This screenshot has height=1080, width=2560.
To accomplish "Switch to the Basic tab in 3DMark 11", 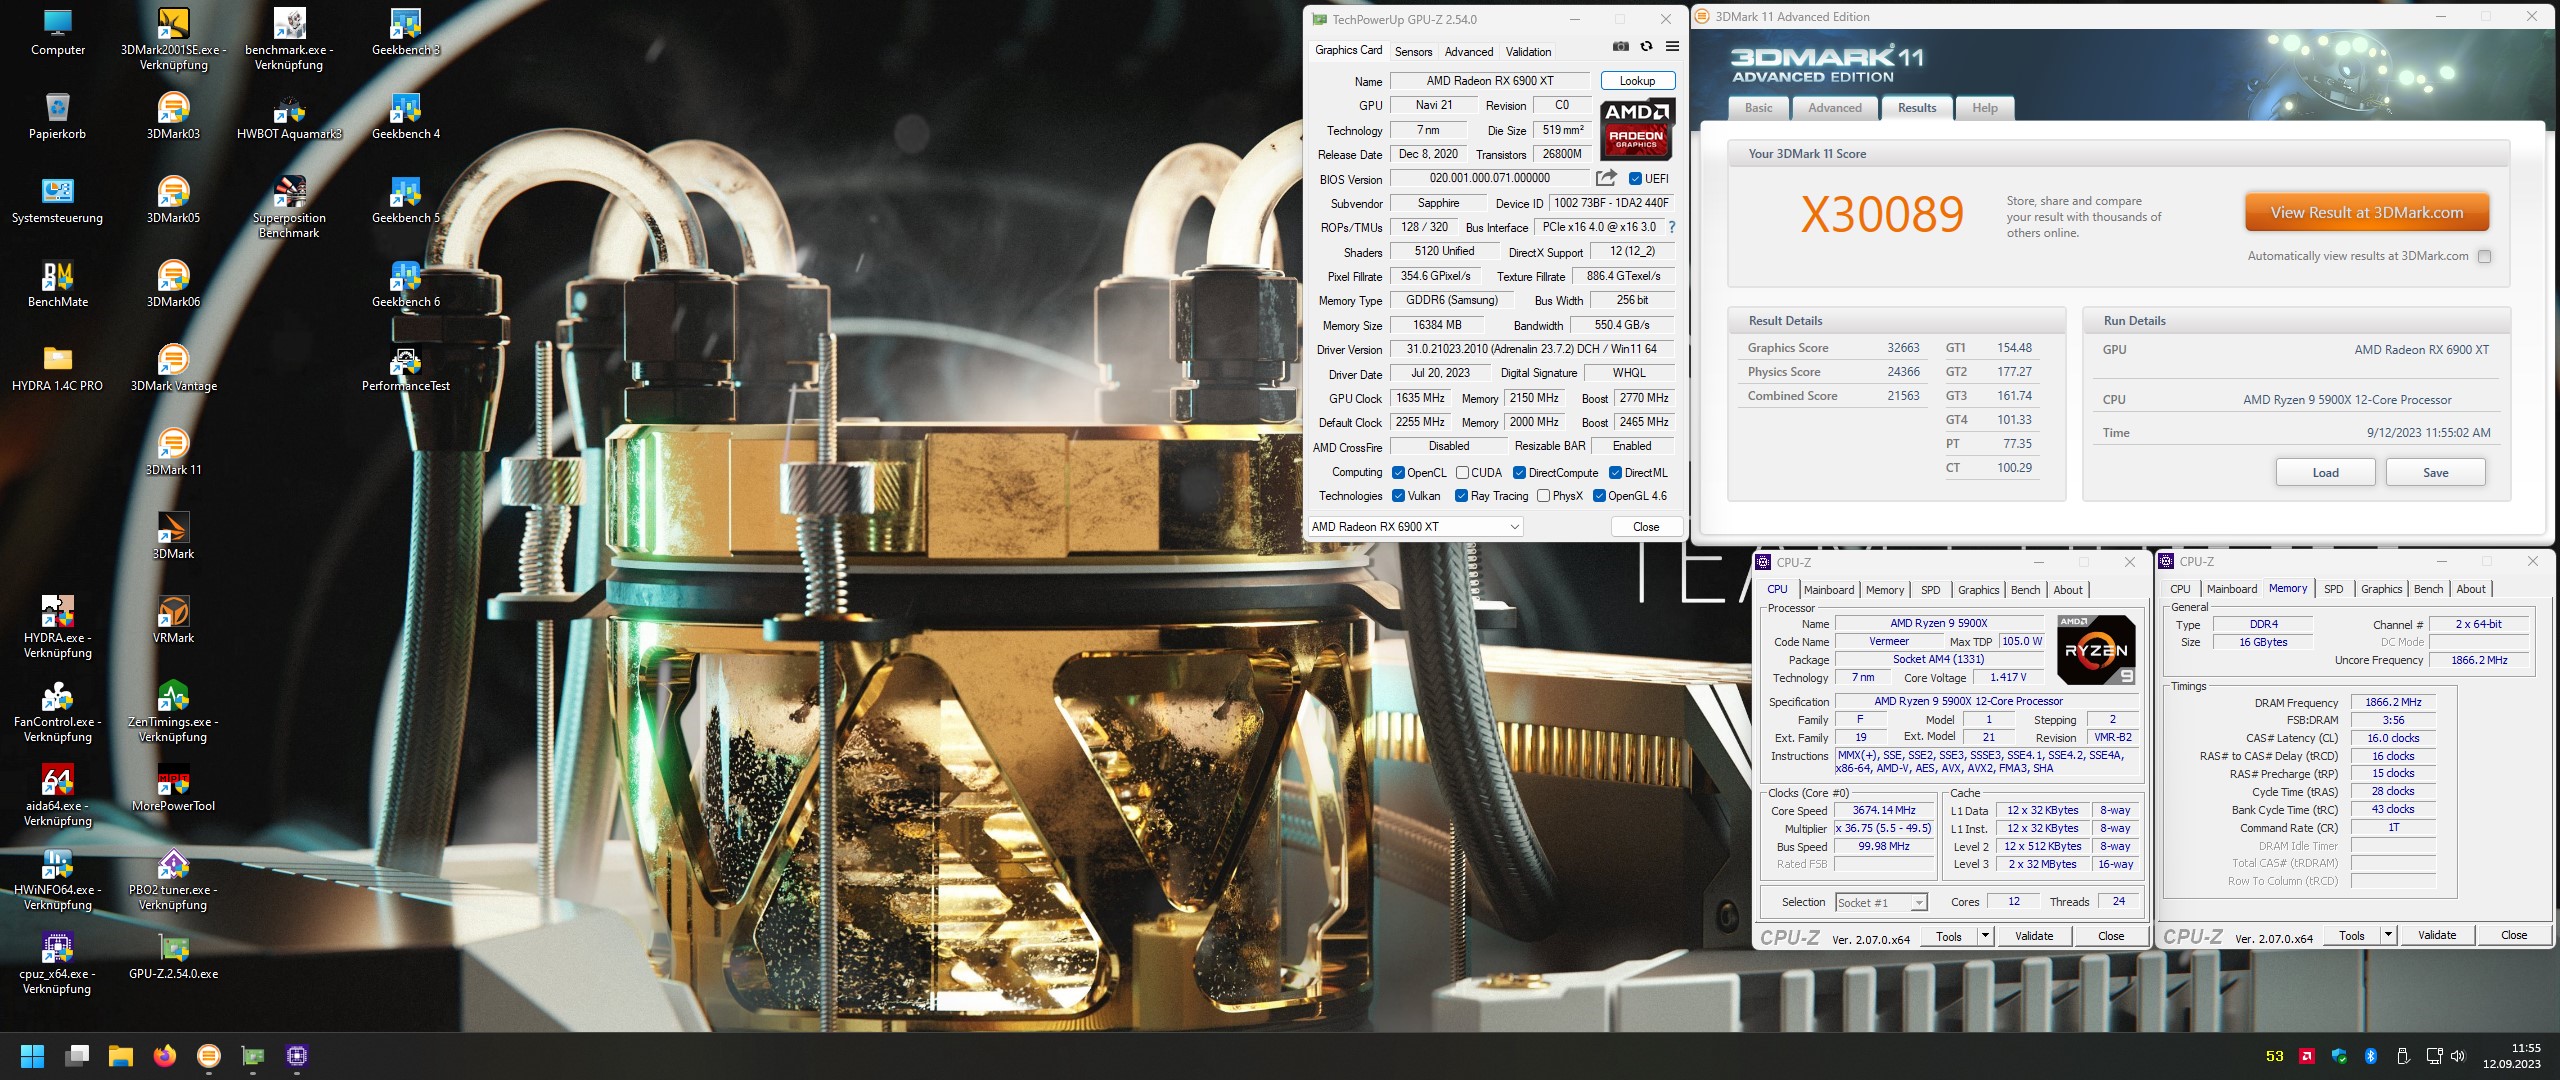I will [1758, 108].
